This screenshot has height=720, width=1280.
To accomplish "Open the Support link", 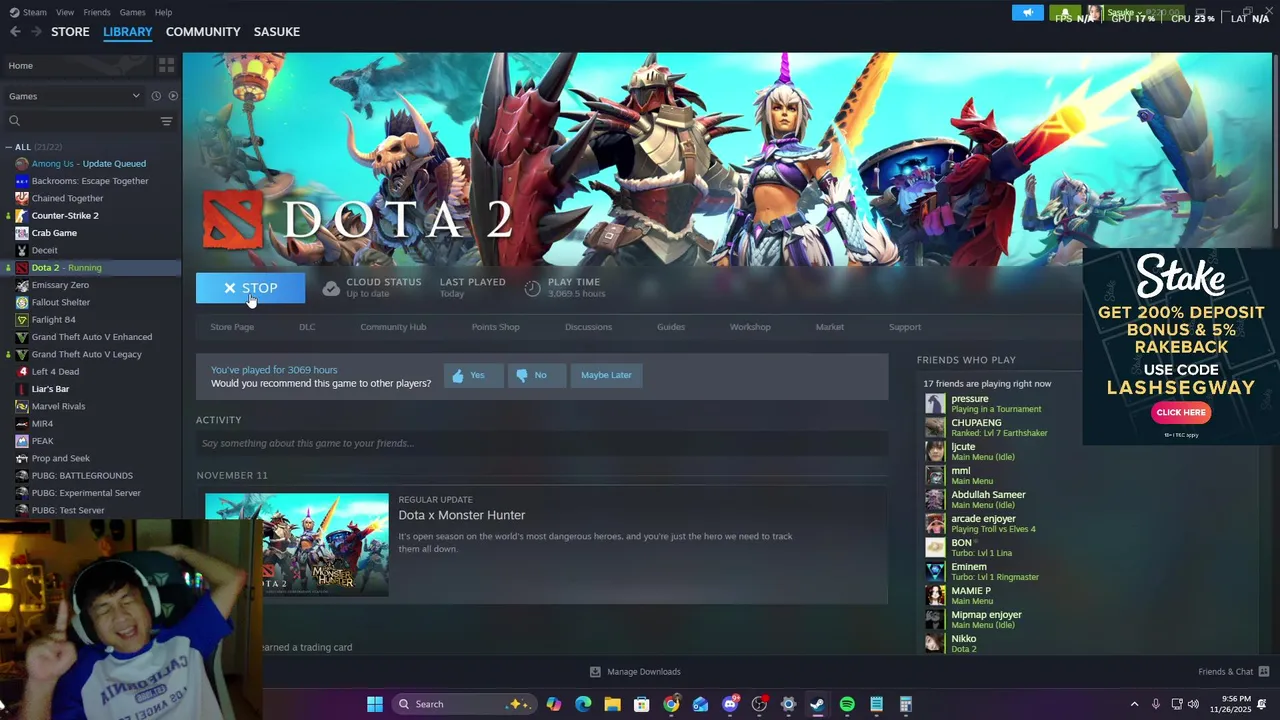I will point(905,327).
